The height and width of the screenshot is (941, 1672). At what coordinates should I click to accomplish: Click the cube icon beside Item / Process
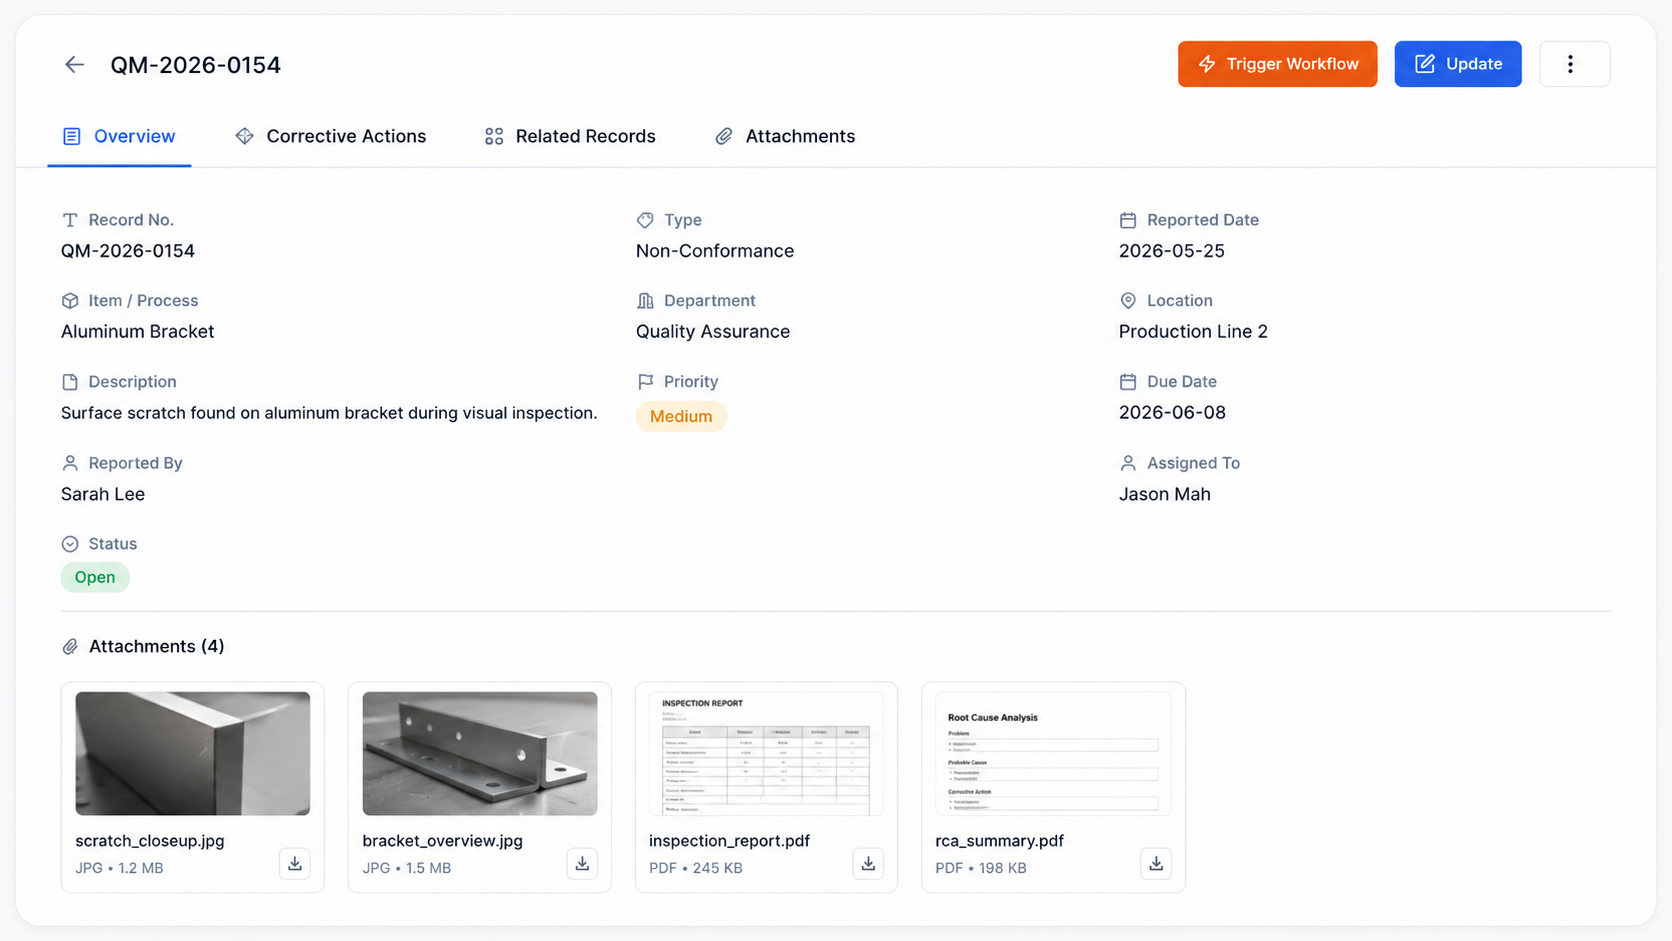pyautogui.click(x=70, y=301)
